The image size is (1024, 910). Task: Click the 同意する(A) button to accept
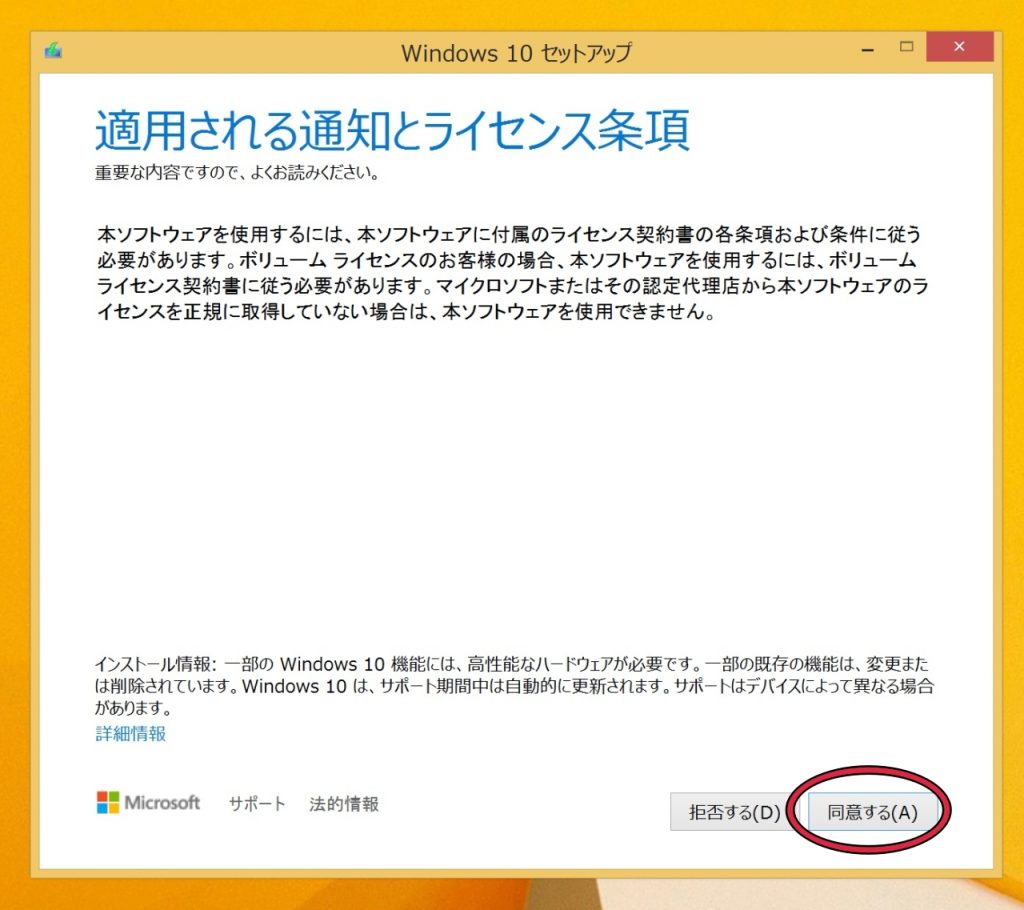coord(872,812)
